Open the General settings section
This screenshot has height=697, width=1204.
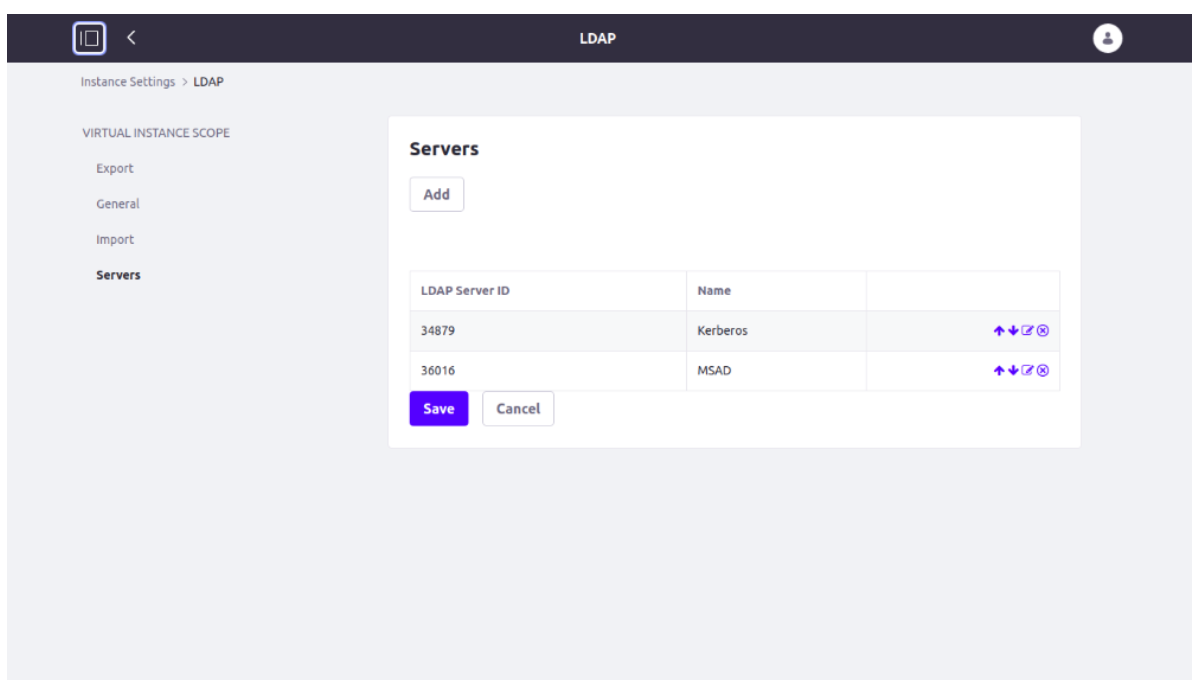(x=118, y=204)
